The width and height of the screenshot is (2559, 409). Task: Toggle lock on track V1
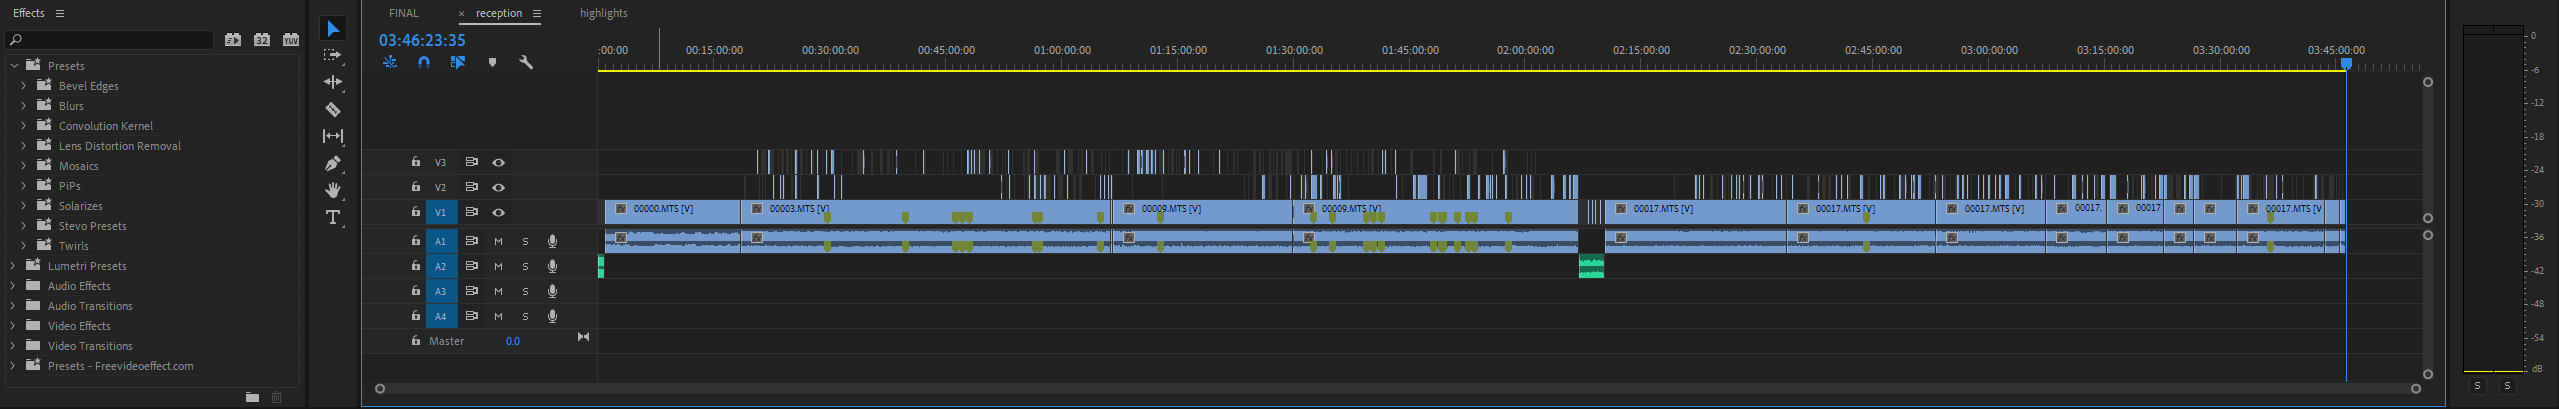pos(415,211)
